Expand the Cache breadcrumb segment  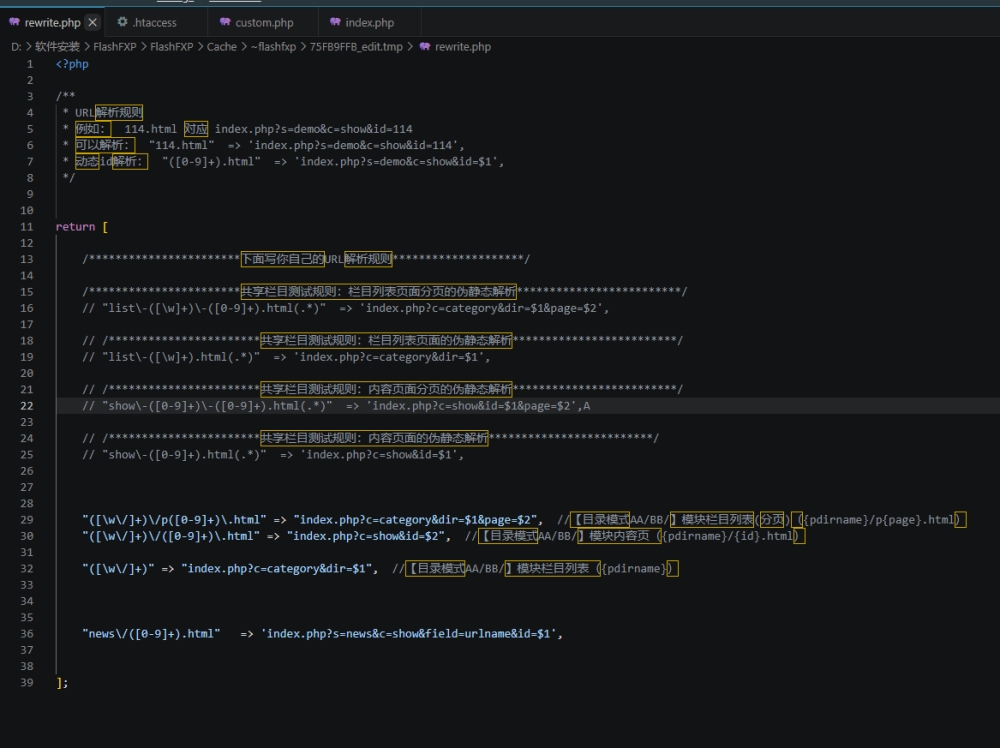221,47
